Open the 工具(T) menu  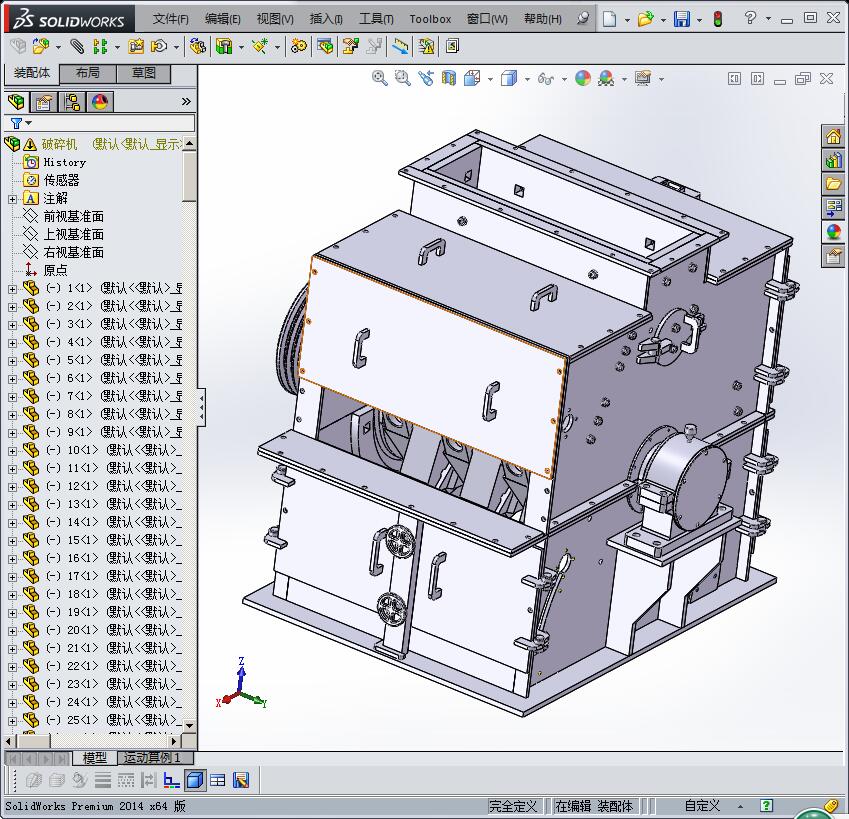(376, 19)
